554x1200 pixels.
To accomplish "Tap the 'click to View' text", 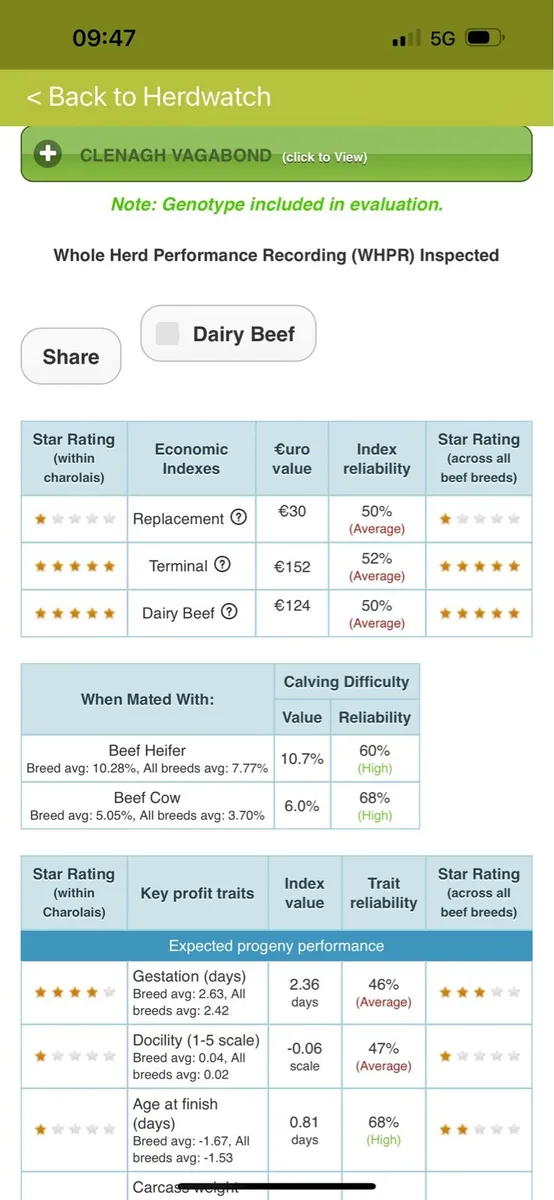I will click(324, 157).
